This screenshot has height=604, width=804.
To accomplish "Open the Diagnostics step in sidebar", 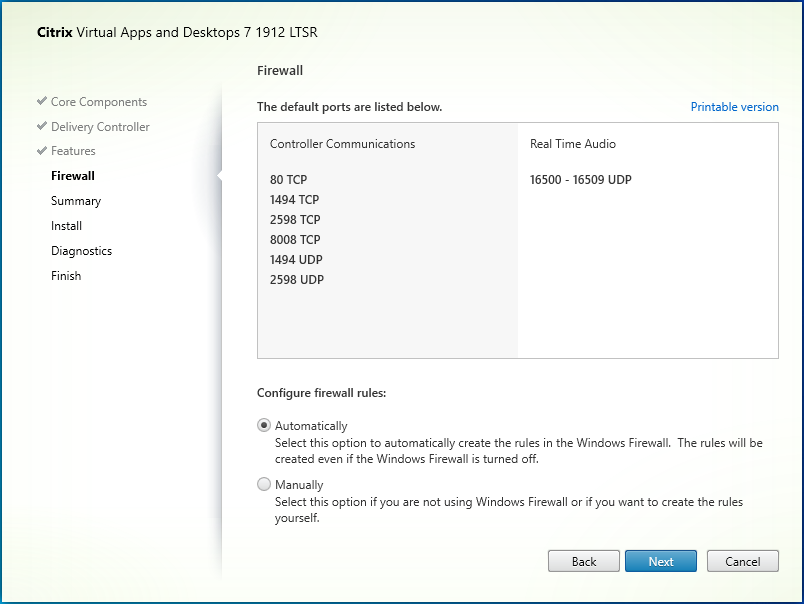I will click(x=81, y=251).
